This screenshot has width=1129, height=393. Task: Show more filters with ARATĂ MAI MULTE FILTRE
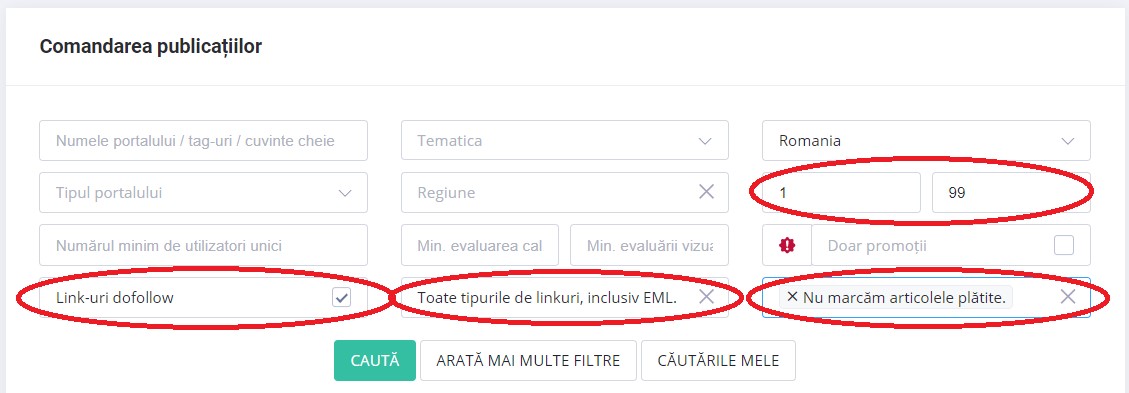click(x=528, y=361)
